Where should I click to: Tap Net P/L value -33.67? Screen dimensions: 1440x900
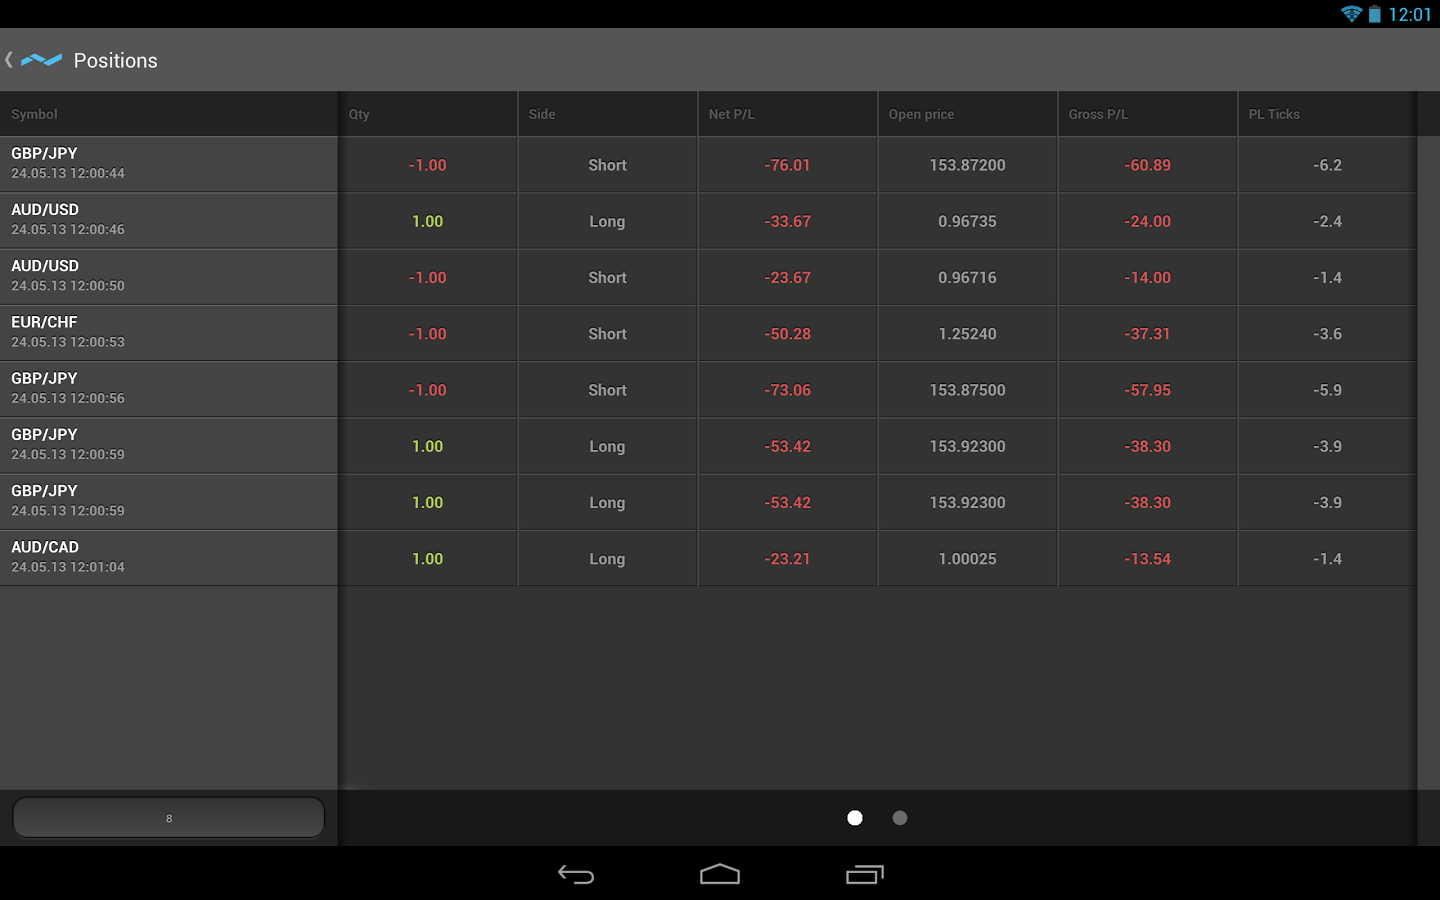[788, 221]
